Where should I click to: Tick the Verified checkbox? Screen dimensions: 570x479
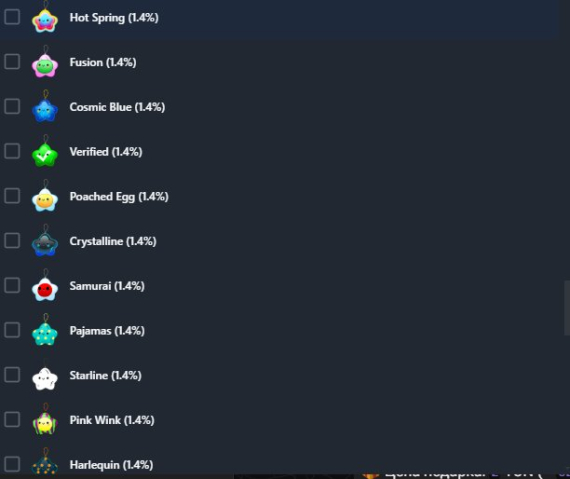pos(12,151)
